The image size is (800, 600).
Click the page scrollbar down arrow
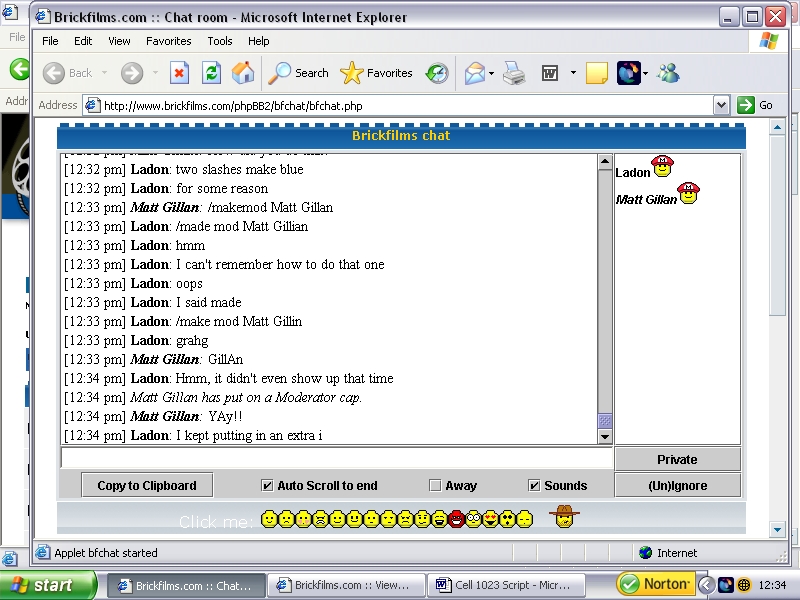point(777,529)
